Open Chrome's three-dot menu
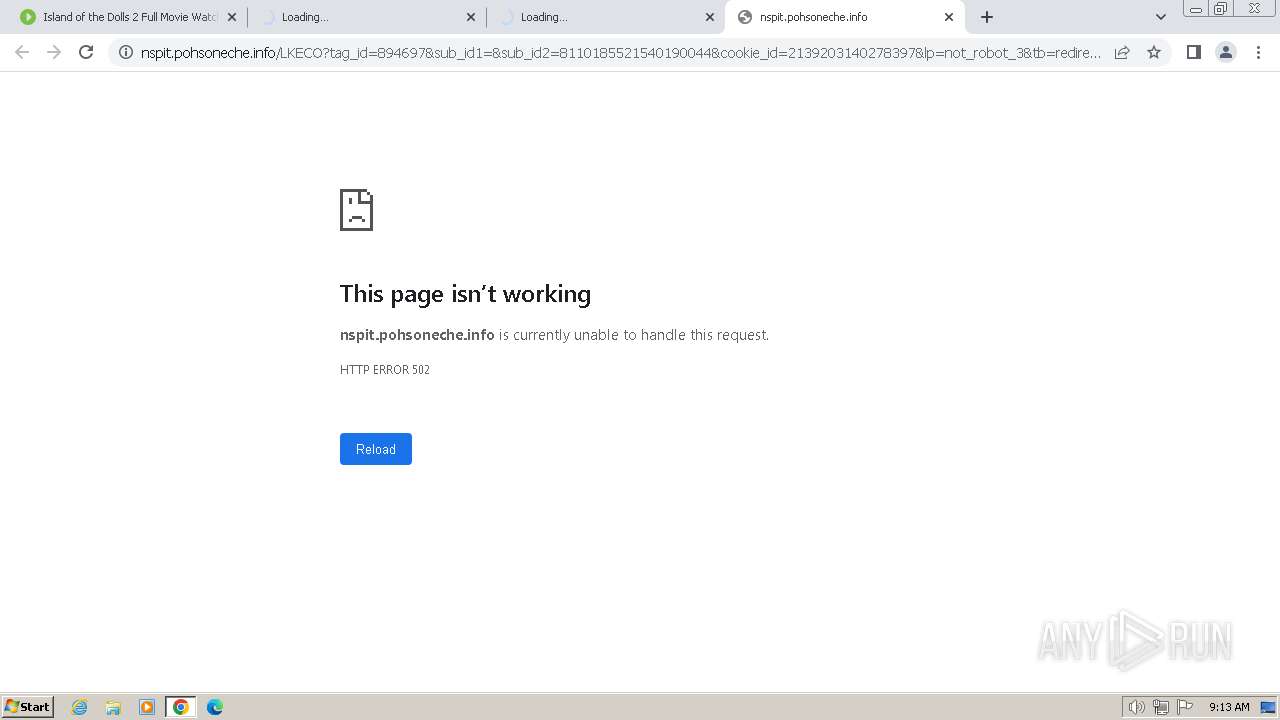This screenshot has height=720, width=1280. pos(1258,52)
